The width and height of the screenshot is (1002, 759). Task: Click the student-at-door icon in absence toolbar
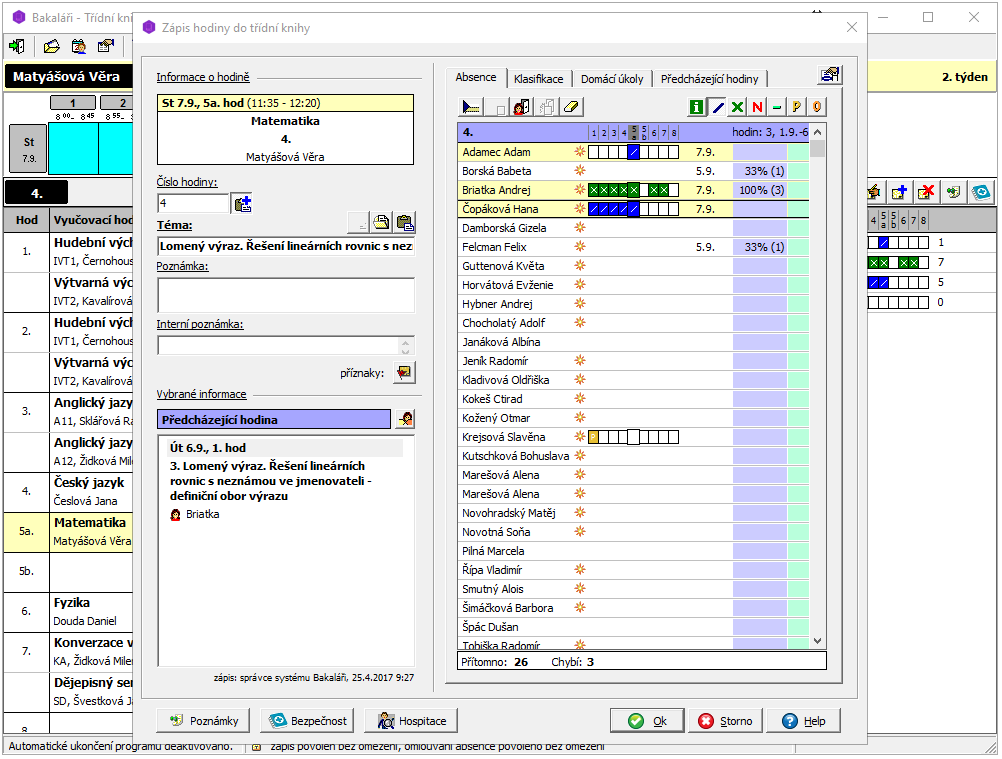[x=521, y=107]
